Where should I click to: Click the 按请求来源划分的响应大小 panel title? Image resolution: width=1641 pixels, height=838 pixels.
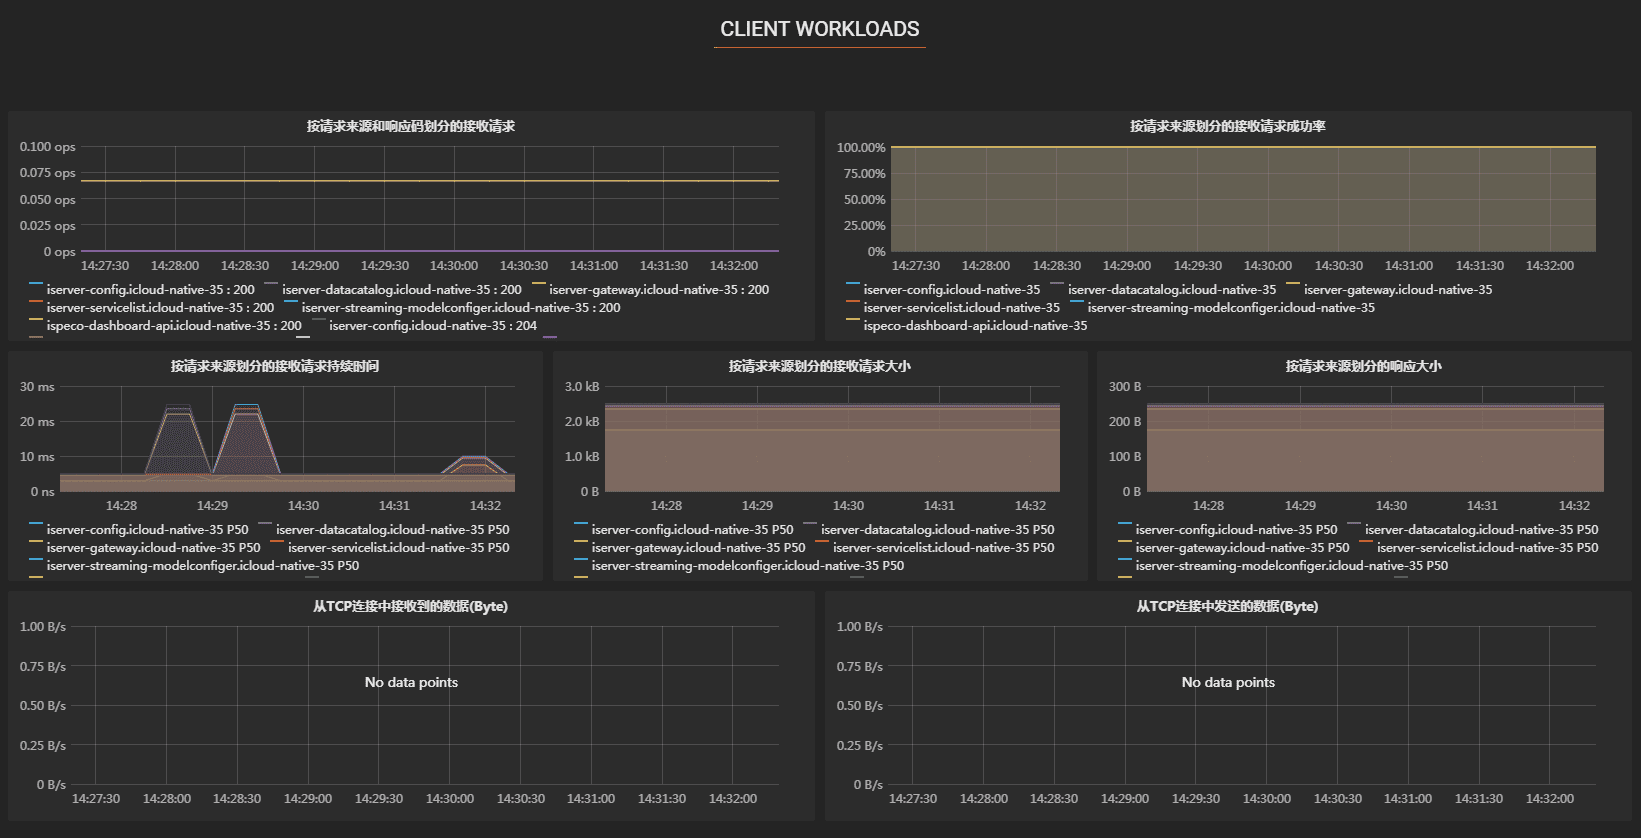(1363, 366)
